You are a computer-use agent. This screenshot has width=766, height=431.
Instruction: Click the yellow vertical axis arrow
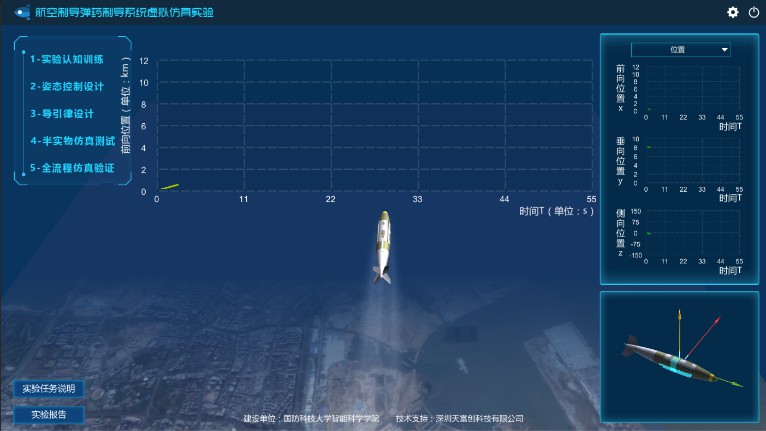click(679, 334)
